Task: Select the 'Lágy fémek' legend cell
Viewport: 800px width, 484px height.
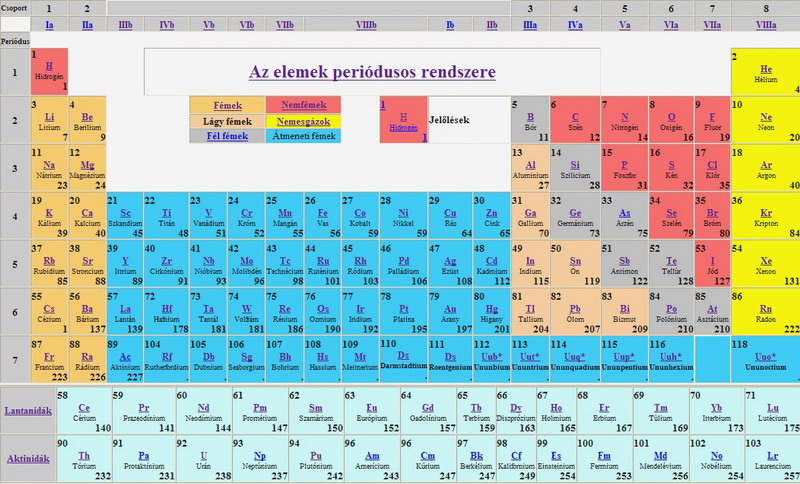Action: coord(228,121)
